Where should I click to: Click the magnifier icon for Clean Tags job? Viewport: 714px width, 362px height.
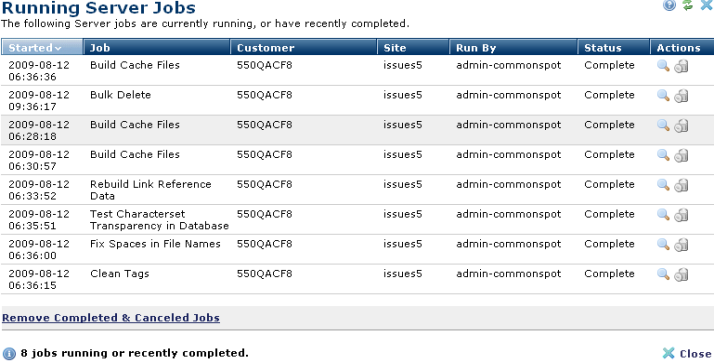click(x=663, y=274)
